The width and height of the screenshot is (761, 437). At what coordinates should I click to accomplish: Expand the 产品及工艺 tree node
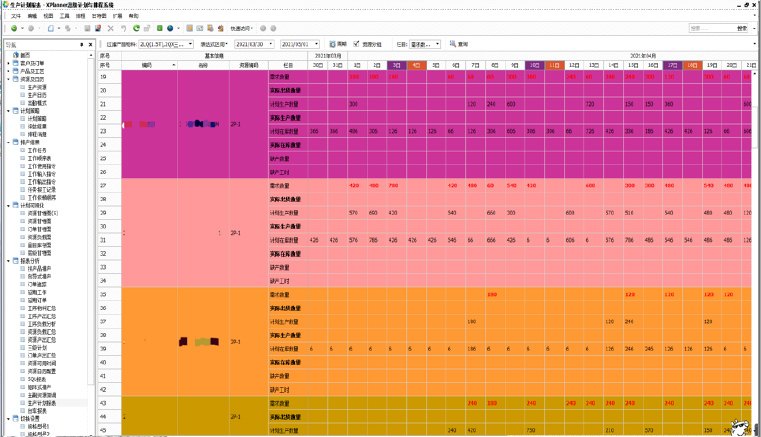[x=8, y=71]
